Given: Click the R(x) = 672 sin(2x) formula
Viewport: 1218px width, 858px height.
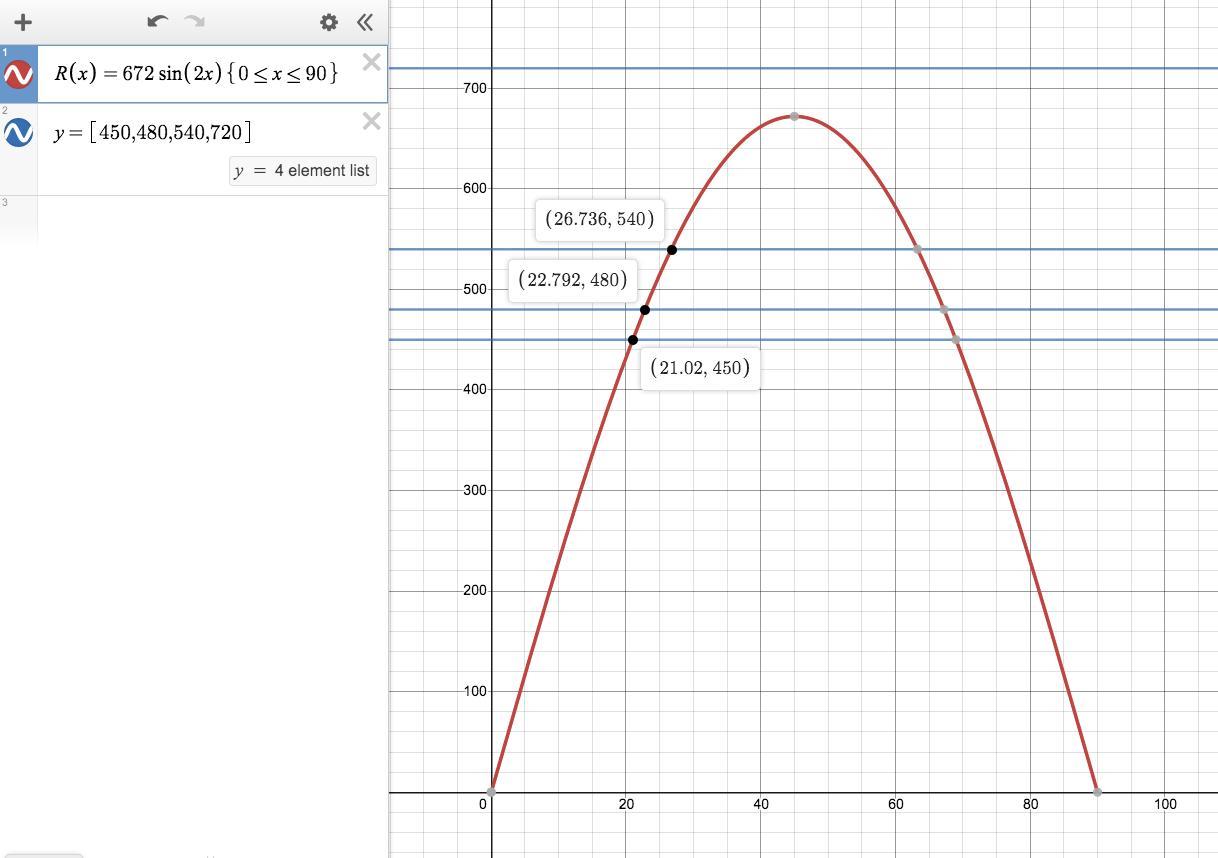Looking at the screenshot, I should [196, 73].
